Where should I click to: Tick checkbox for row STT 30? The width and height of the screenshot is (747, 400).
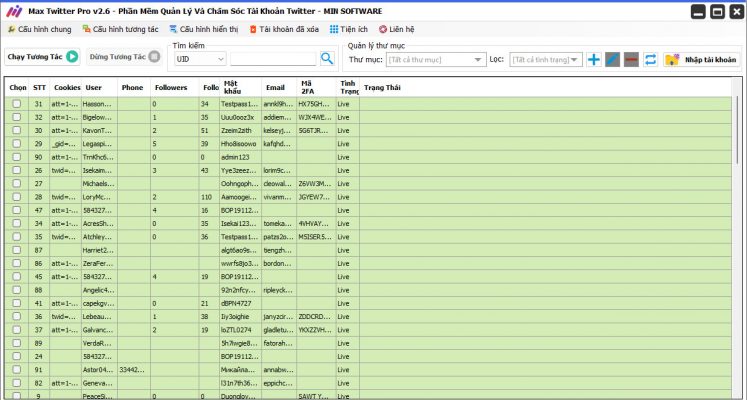pos(17,130)
